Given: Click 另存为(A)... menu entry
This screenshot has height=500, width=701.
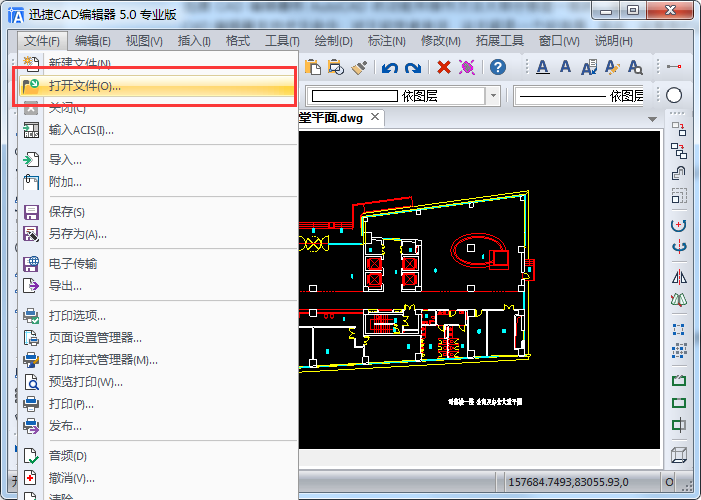Looking at the screenshot, I should pyautogui.click(x=157, y=233).
